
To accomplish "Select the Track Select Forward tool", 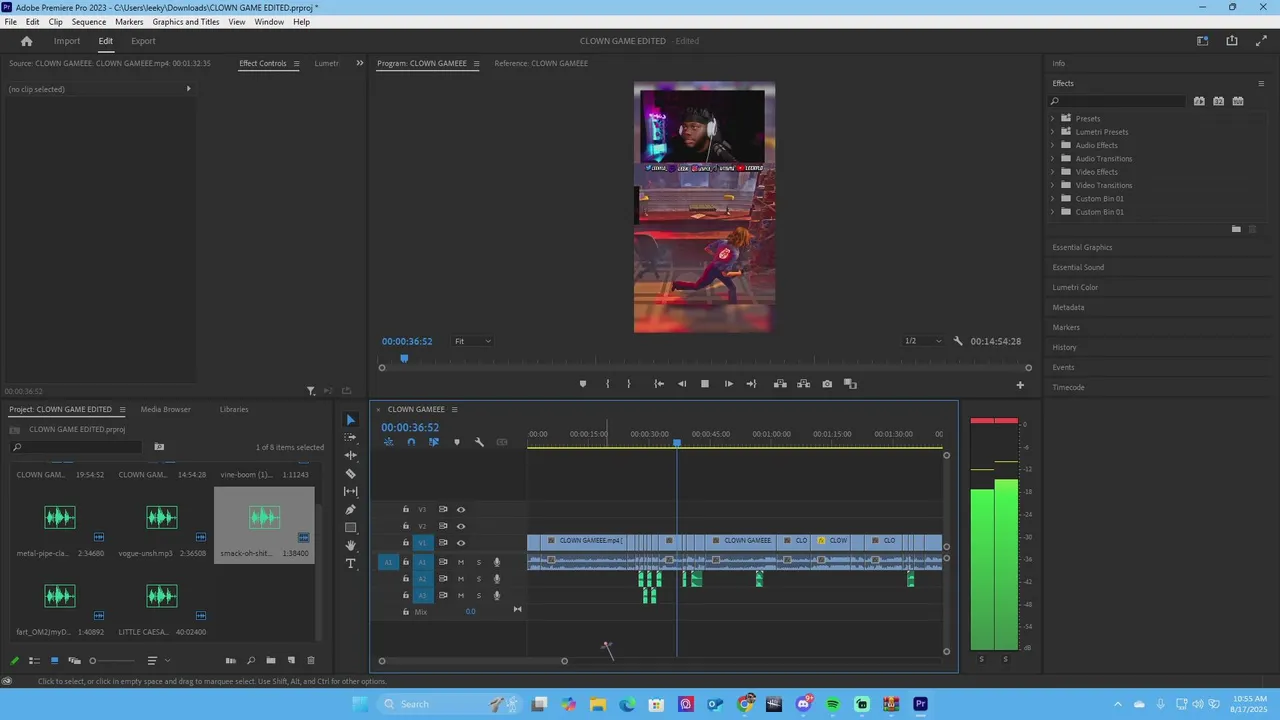I will (351, 438).
